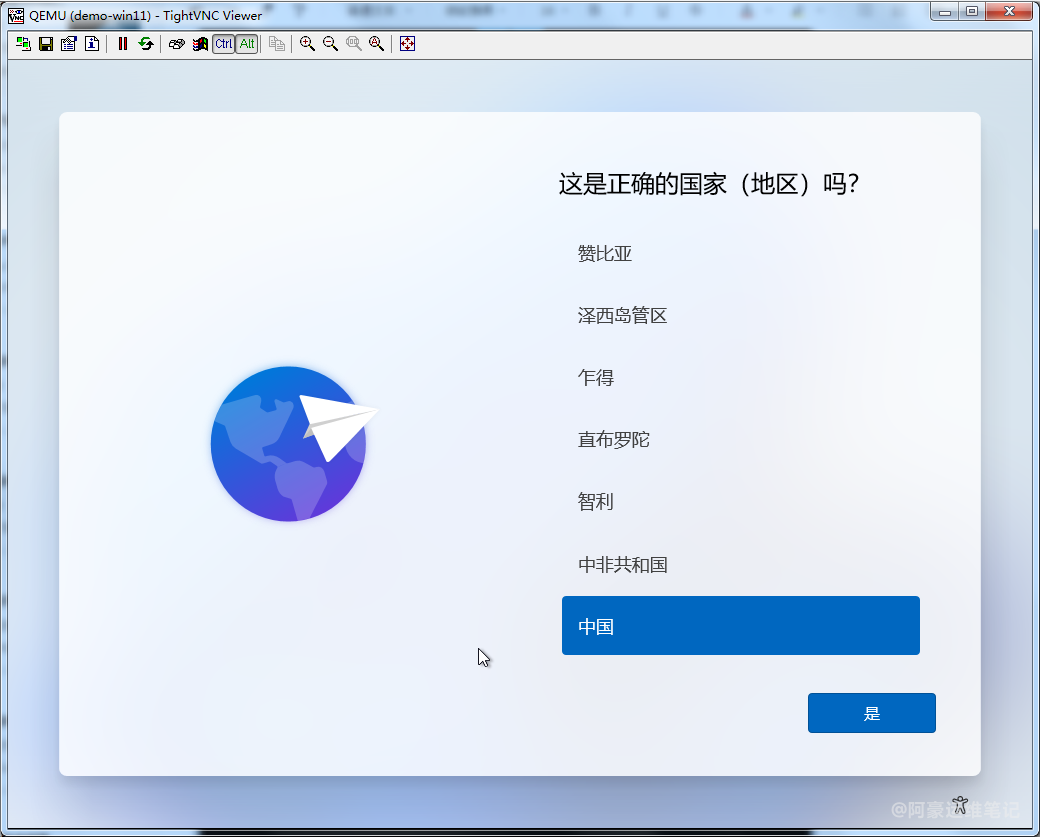Send Ctrl+Alt+Del to the remote machine
This screenshot has width=1040, height=837.
[176, 44]
